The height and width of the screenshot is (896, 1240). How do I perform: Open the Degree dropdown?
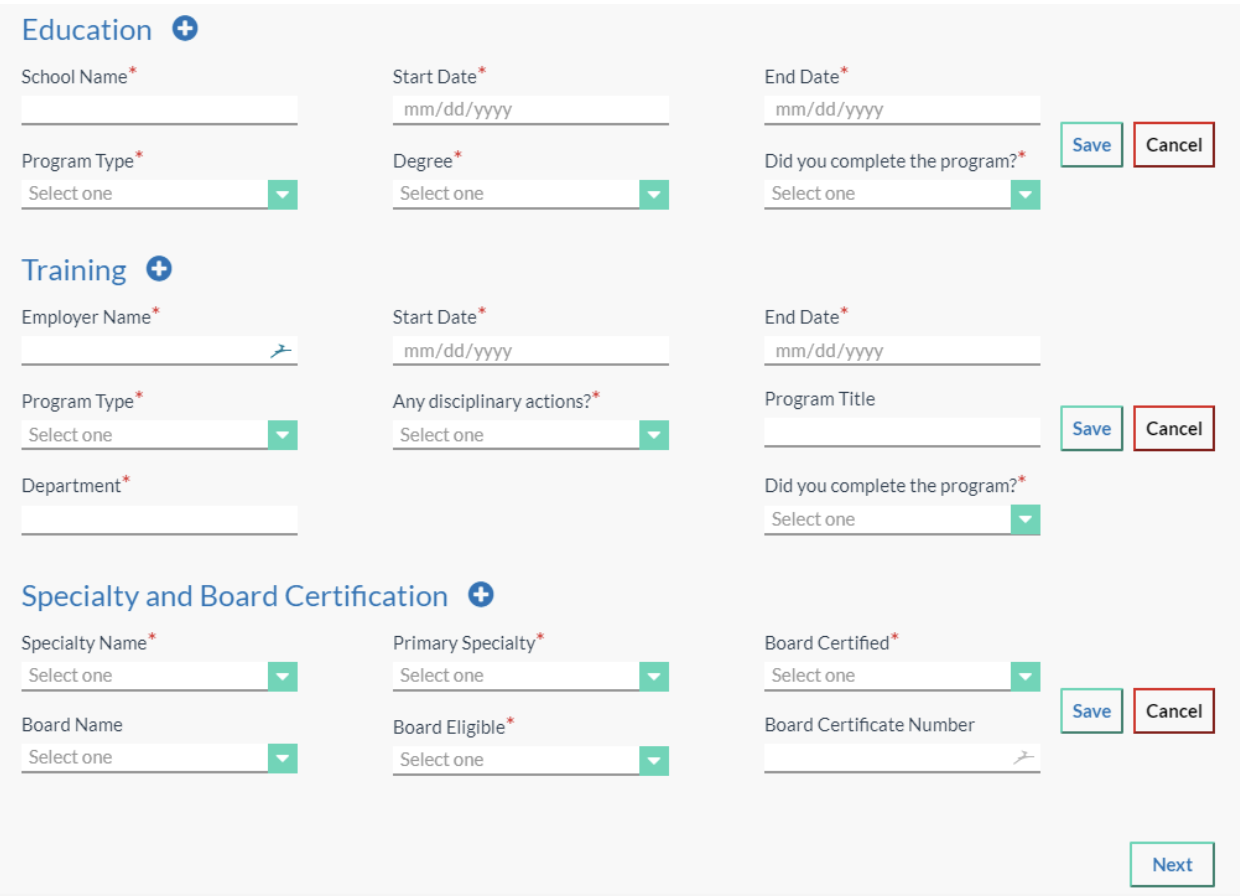(x=656, y=194)
